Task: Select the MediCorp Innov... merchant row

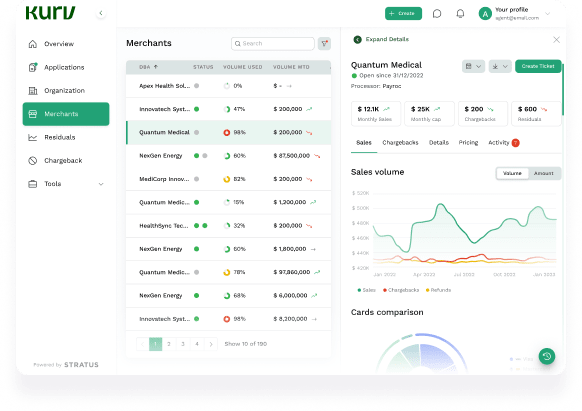Action: point(228,179)
